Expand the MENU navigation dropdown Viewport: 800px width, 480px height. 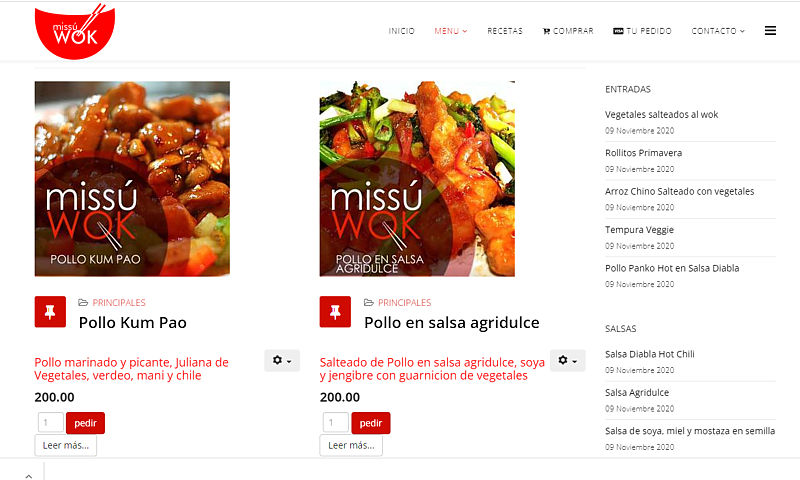[450, 31]
